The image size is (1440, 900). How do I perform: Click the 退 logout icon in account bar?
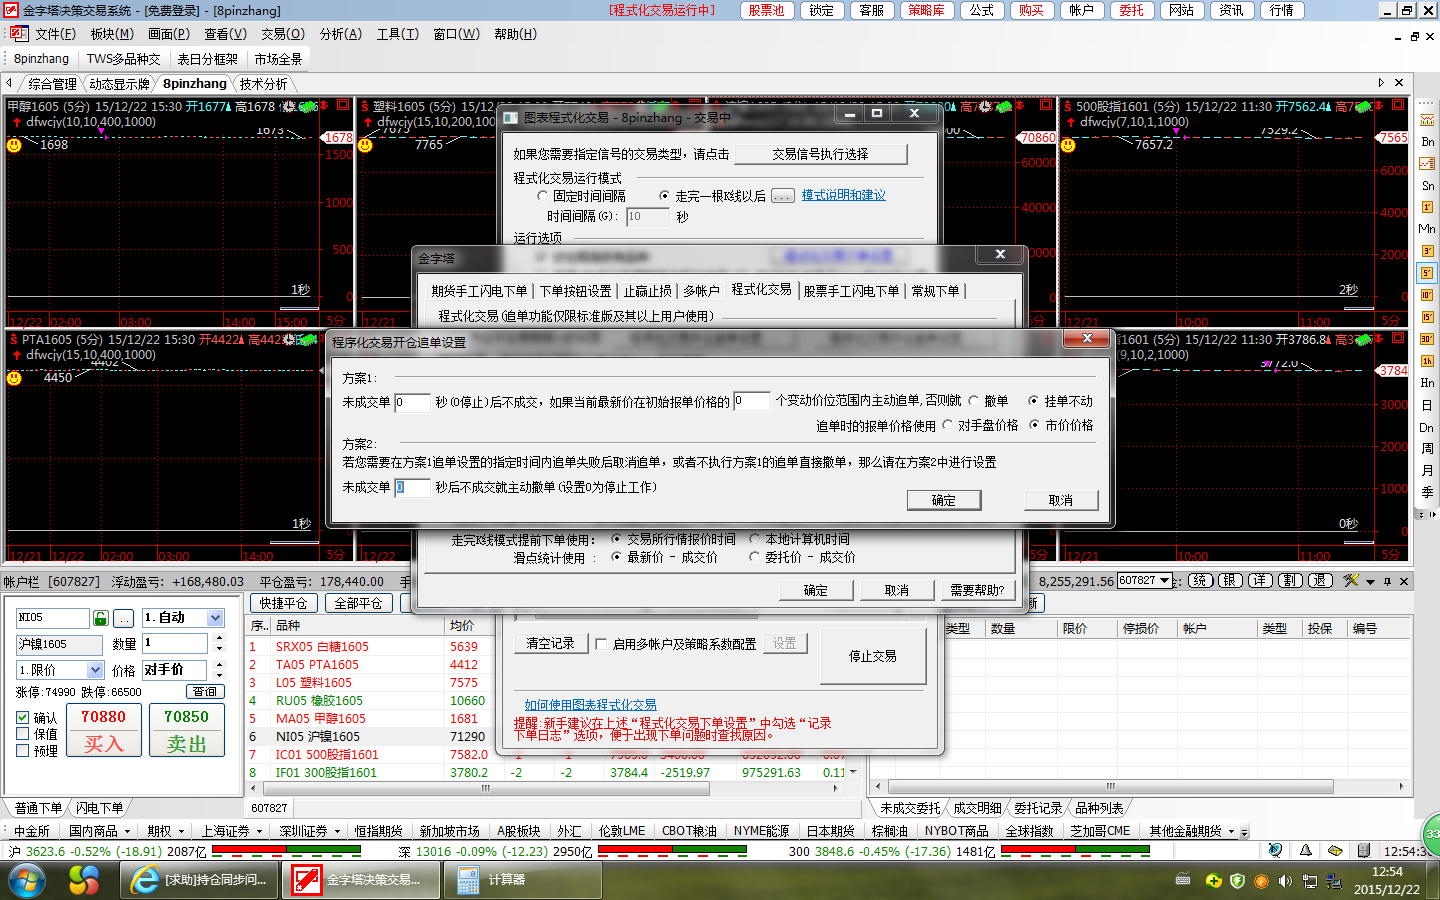click(1320, 581)
